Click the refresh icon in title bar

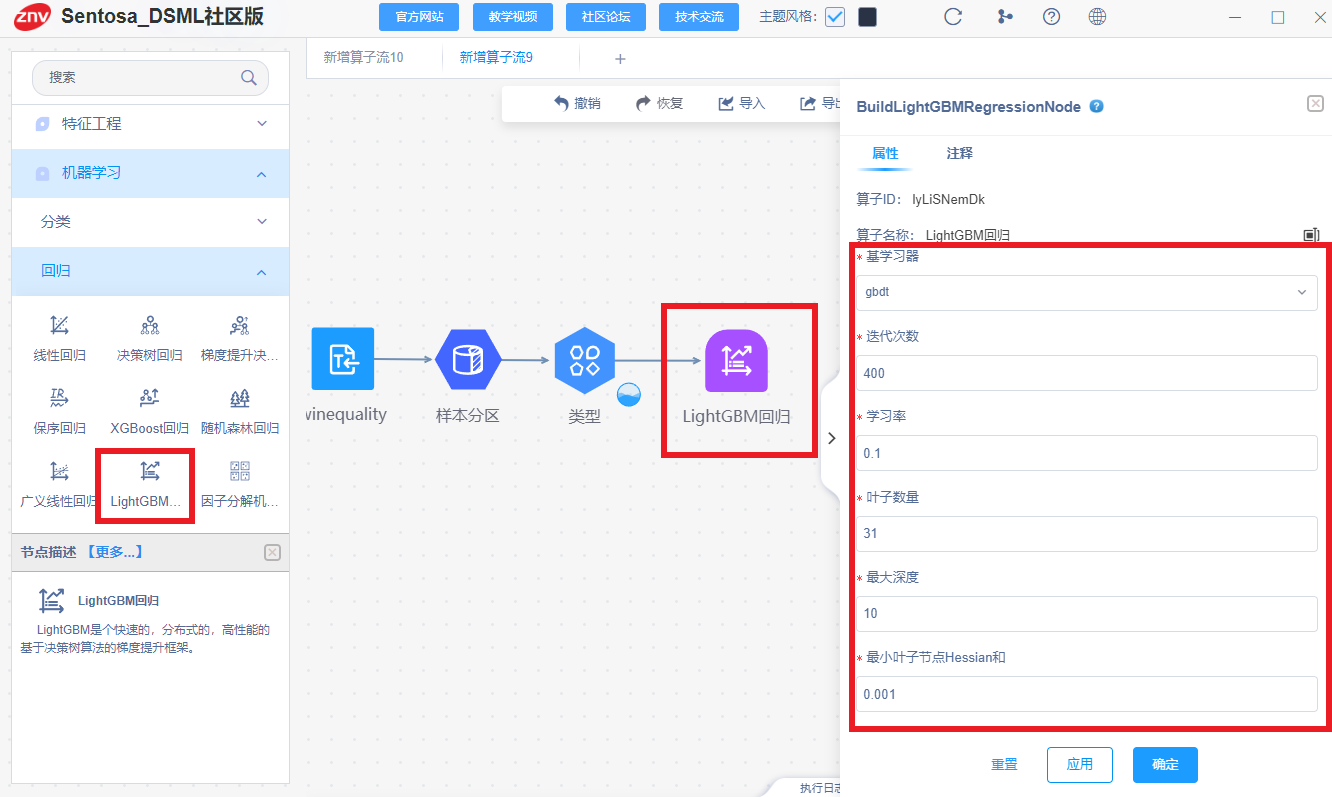953,17
